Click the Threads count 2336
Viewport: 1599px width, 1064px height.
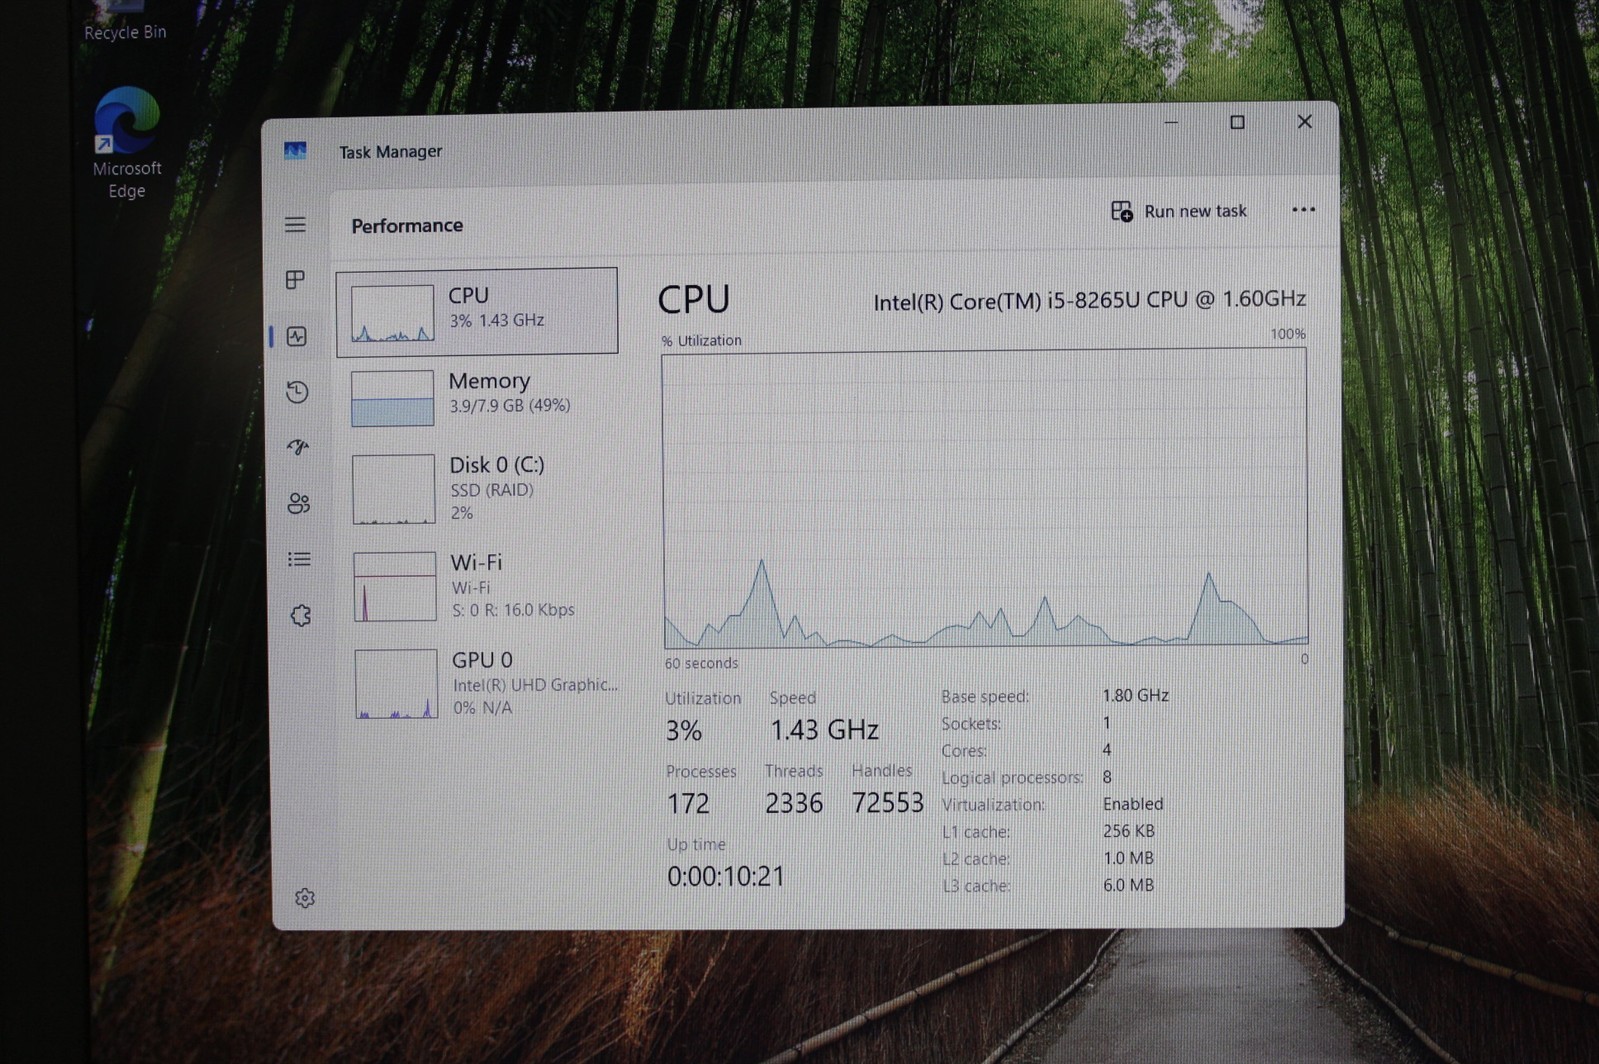click(794, 803)
